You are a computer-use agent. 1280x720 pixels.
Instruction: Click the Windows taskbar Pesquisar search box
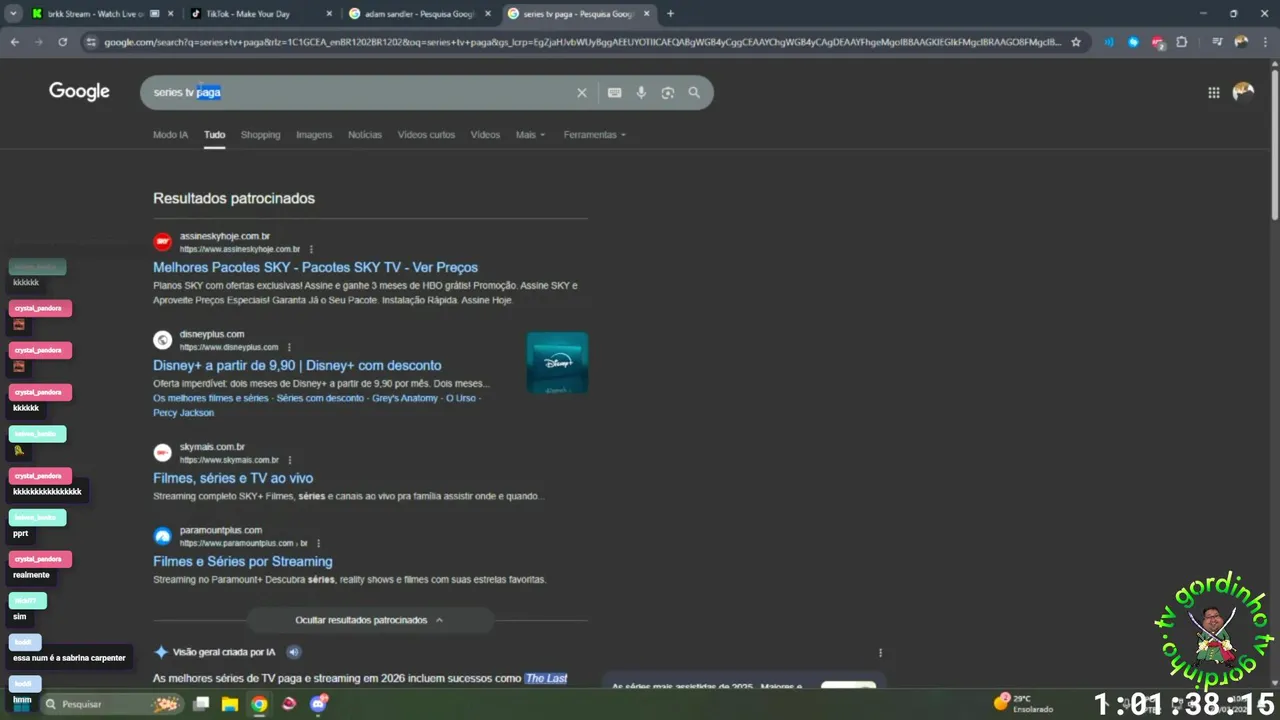click(x=111, y=704)
